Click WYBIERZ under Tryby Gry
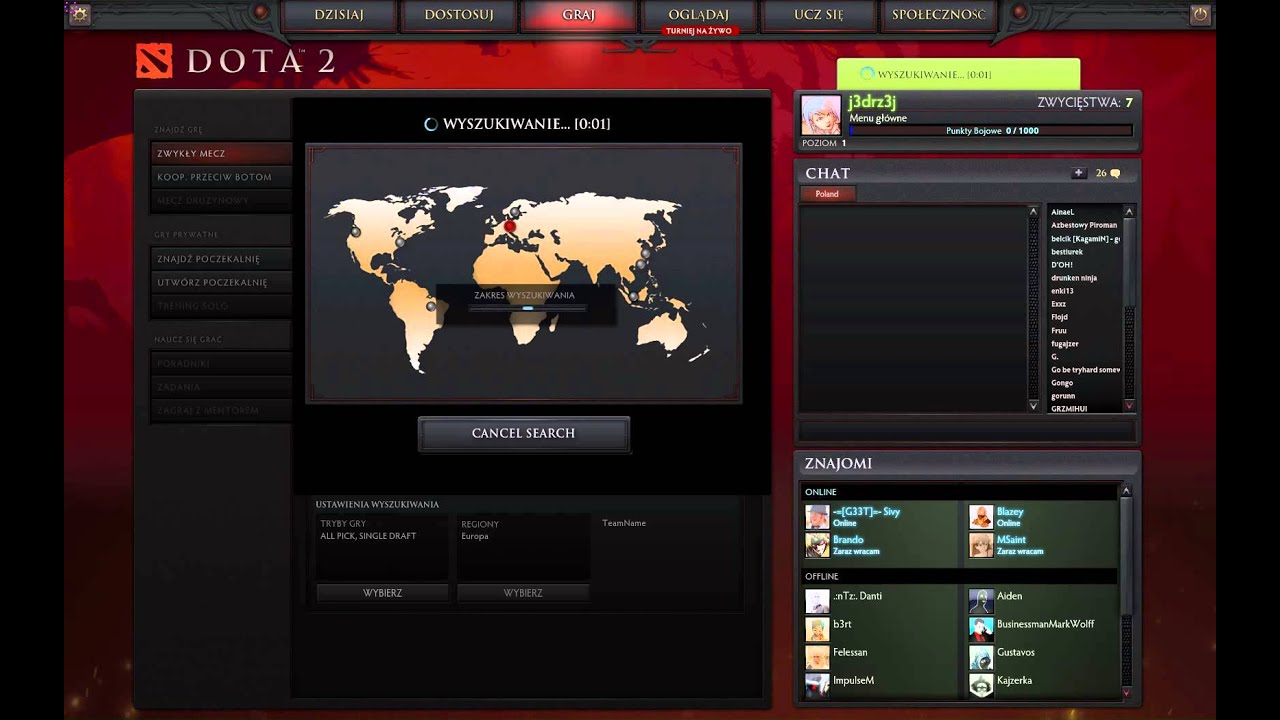This screenshot has height=720, width=1280. pyautogui.click(x=382, y=593)
